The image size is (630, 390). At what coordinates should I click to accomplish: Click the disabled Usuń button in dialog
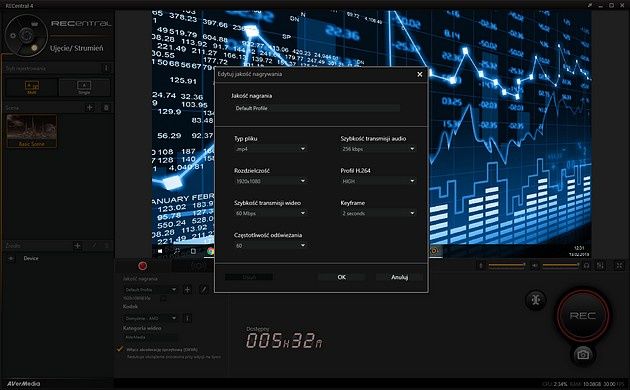pos(249,277)
